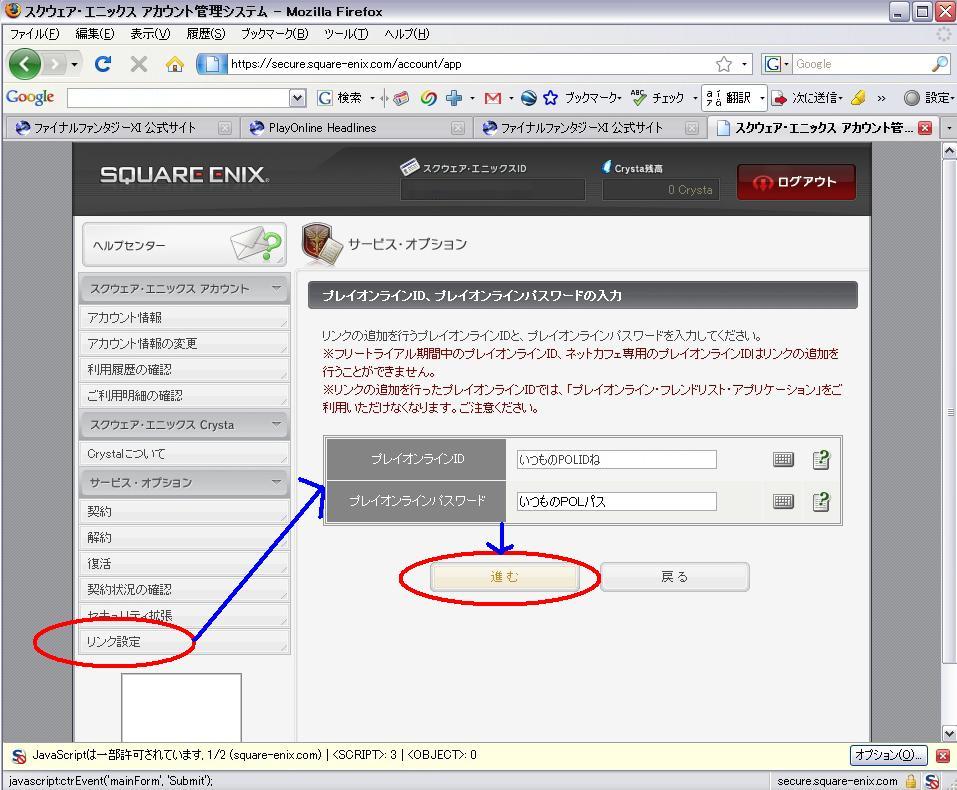The width and height of the screenshot is (957, 790).
Task: Click the blue star bookmark icon in Google toolbar
Action: click(x=551, y=98)
